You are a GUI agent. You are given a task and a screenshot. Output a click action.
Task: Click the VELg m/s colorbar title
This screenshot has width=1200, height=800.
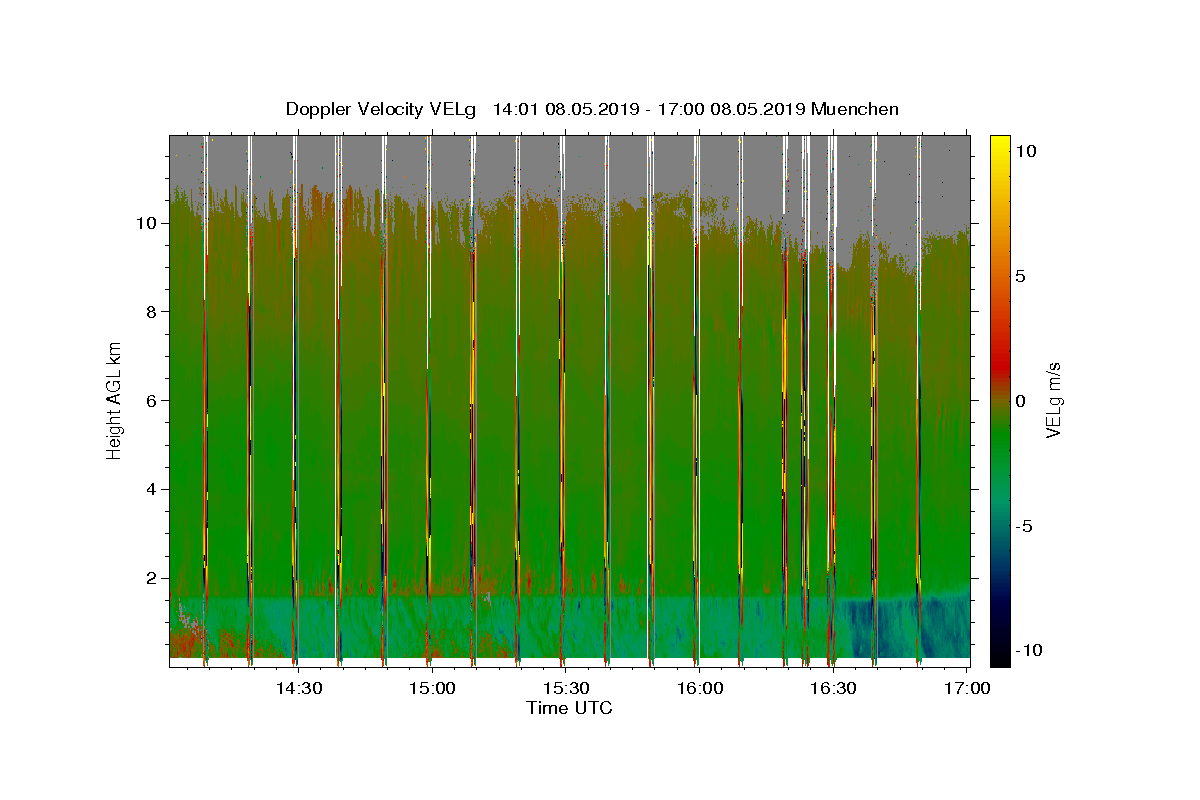1053,400
